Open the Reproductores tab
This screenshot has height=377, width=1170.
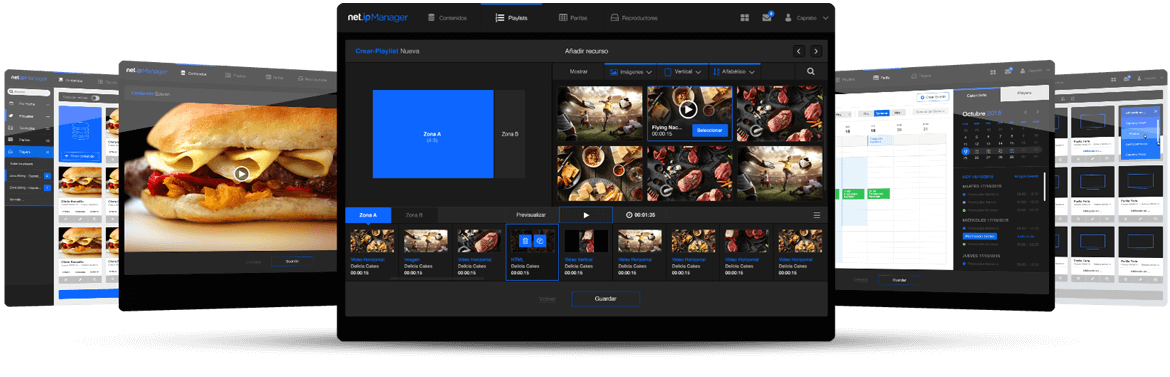pos(634,18)
